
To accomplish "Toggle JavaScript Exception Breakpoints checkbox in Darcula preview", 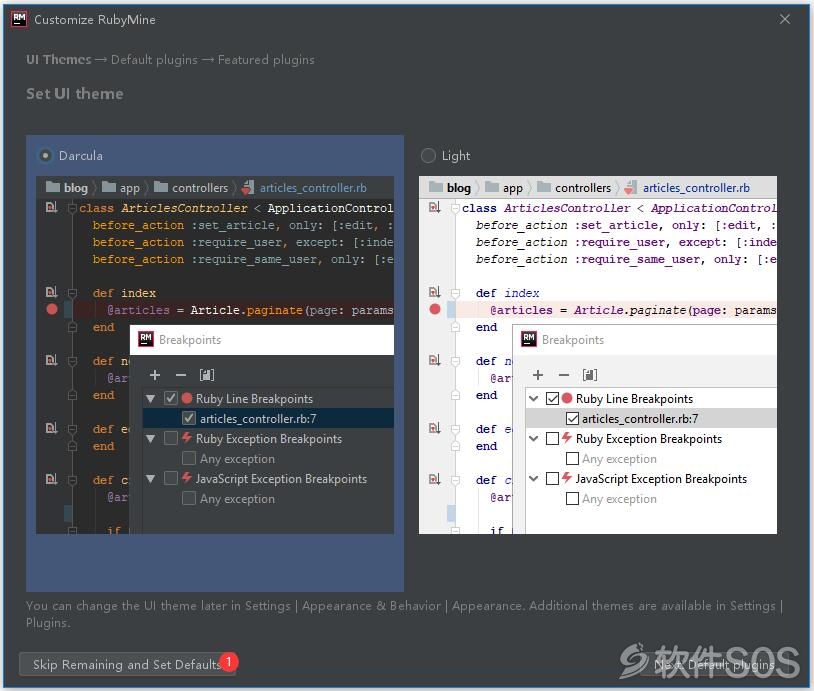I will click(171, 478).
